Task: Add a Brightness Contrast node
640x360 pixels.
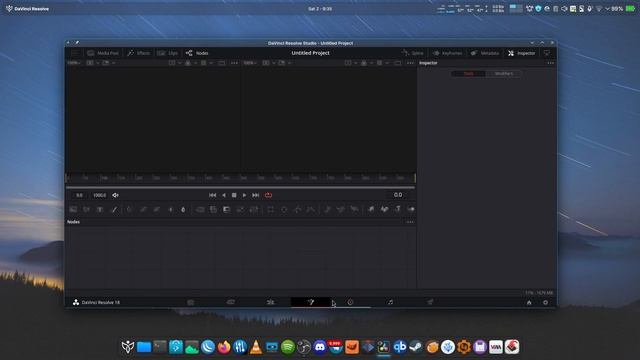Action: pyautogui.click(x=170, y=209)
